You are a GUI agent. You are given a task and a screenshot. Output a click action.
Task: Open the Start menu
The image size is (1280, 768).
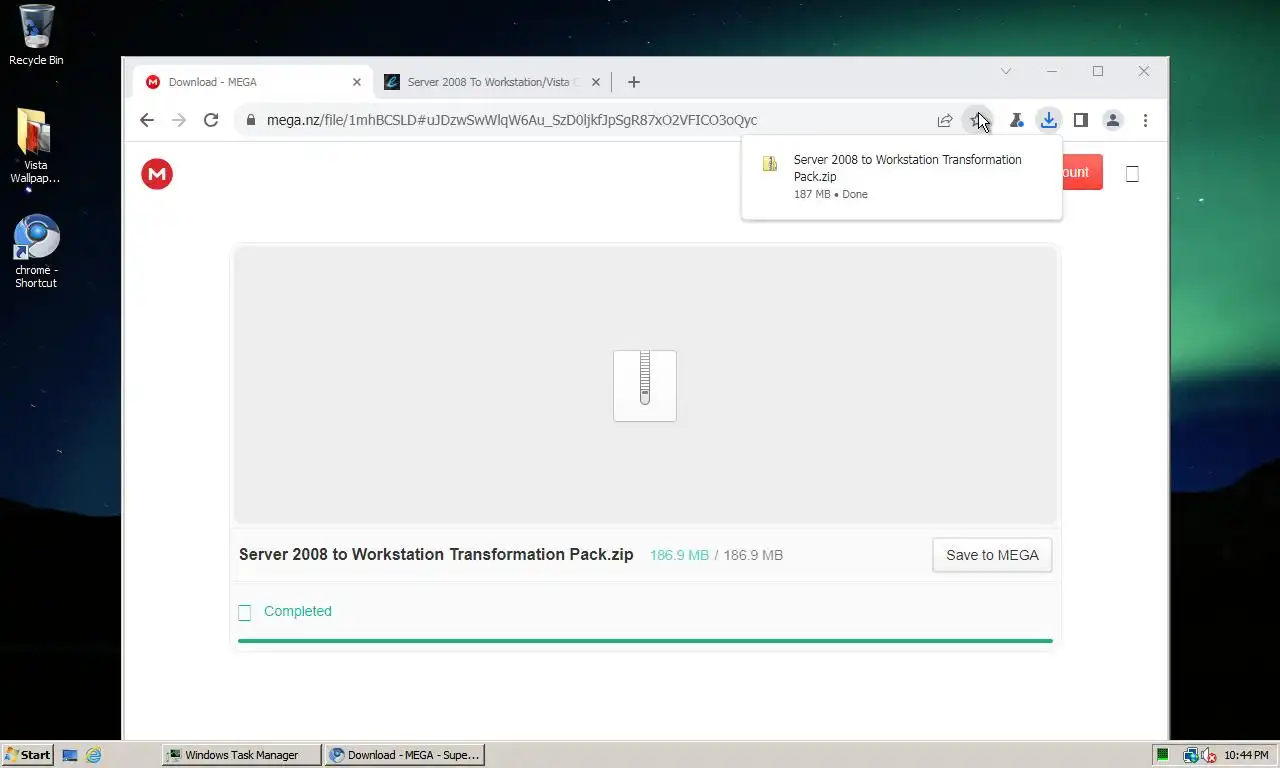coord(28,755)
